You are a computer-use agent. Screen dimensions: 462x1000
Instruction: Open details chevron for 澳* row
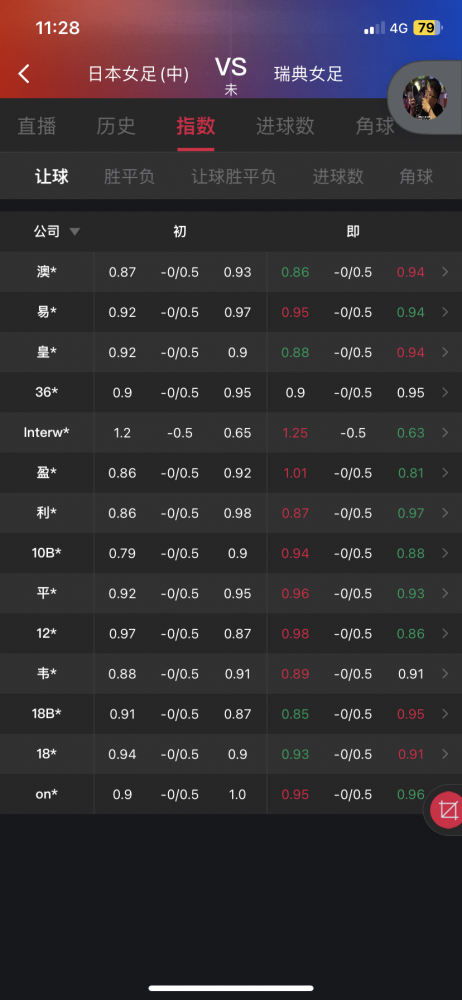click(445, 272)
